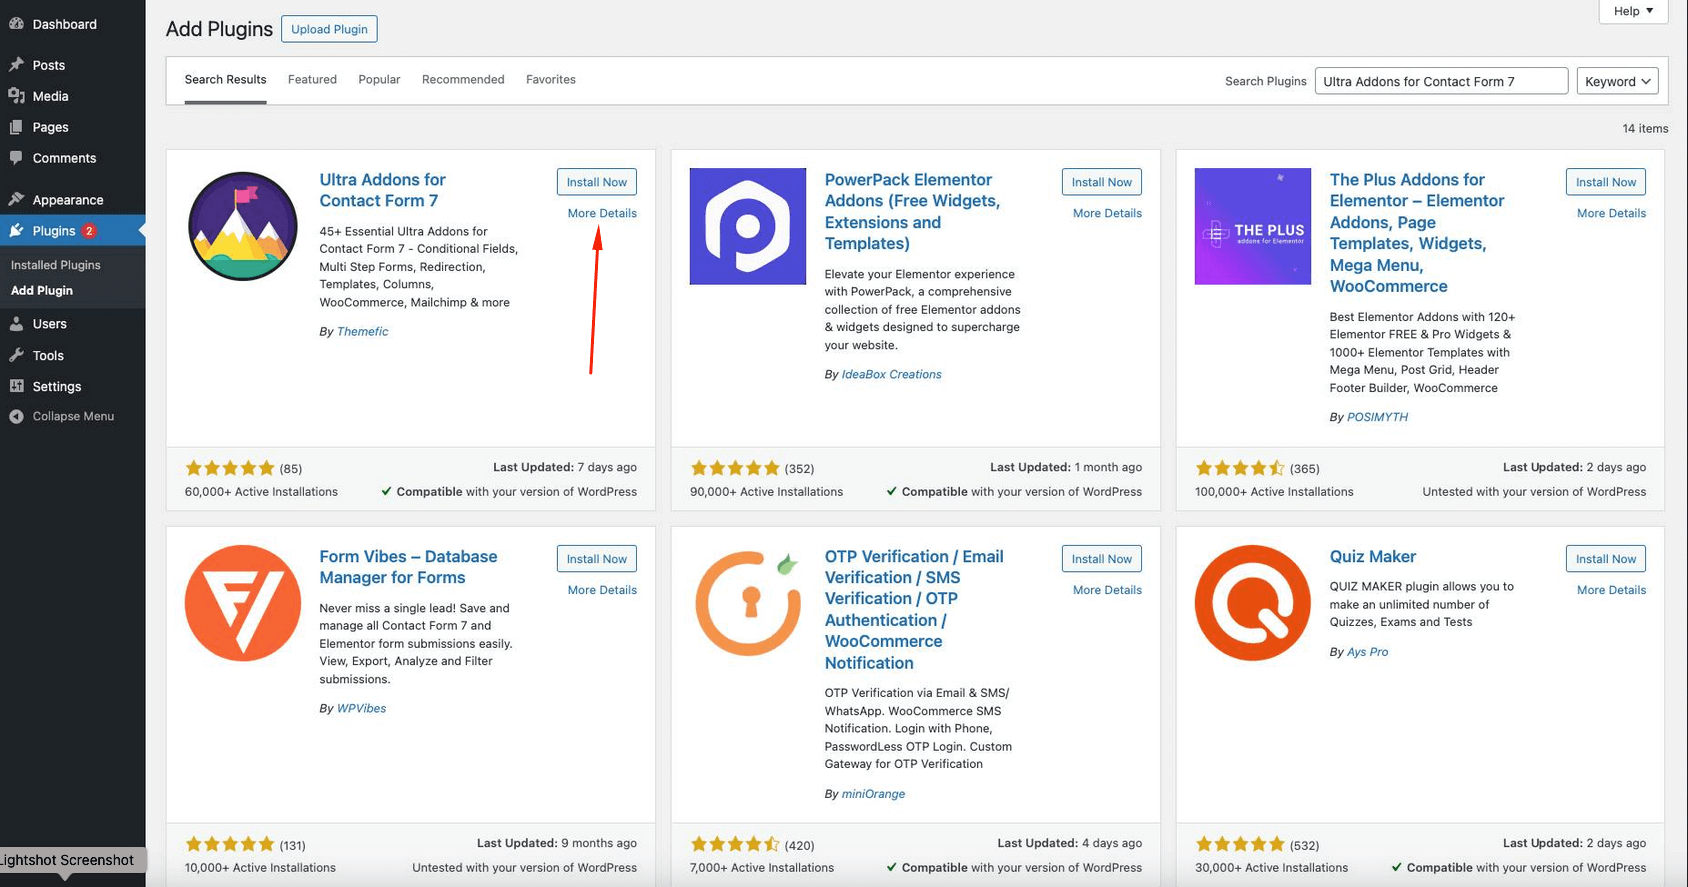Click the Media icon in sidebar
The height and width of the screenshot is (887, 1688).
click(x=16, y=96)
